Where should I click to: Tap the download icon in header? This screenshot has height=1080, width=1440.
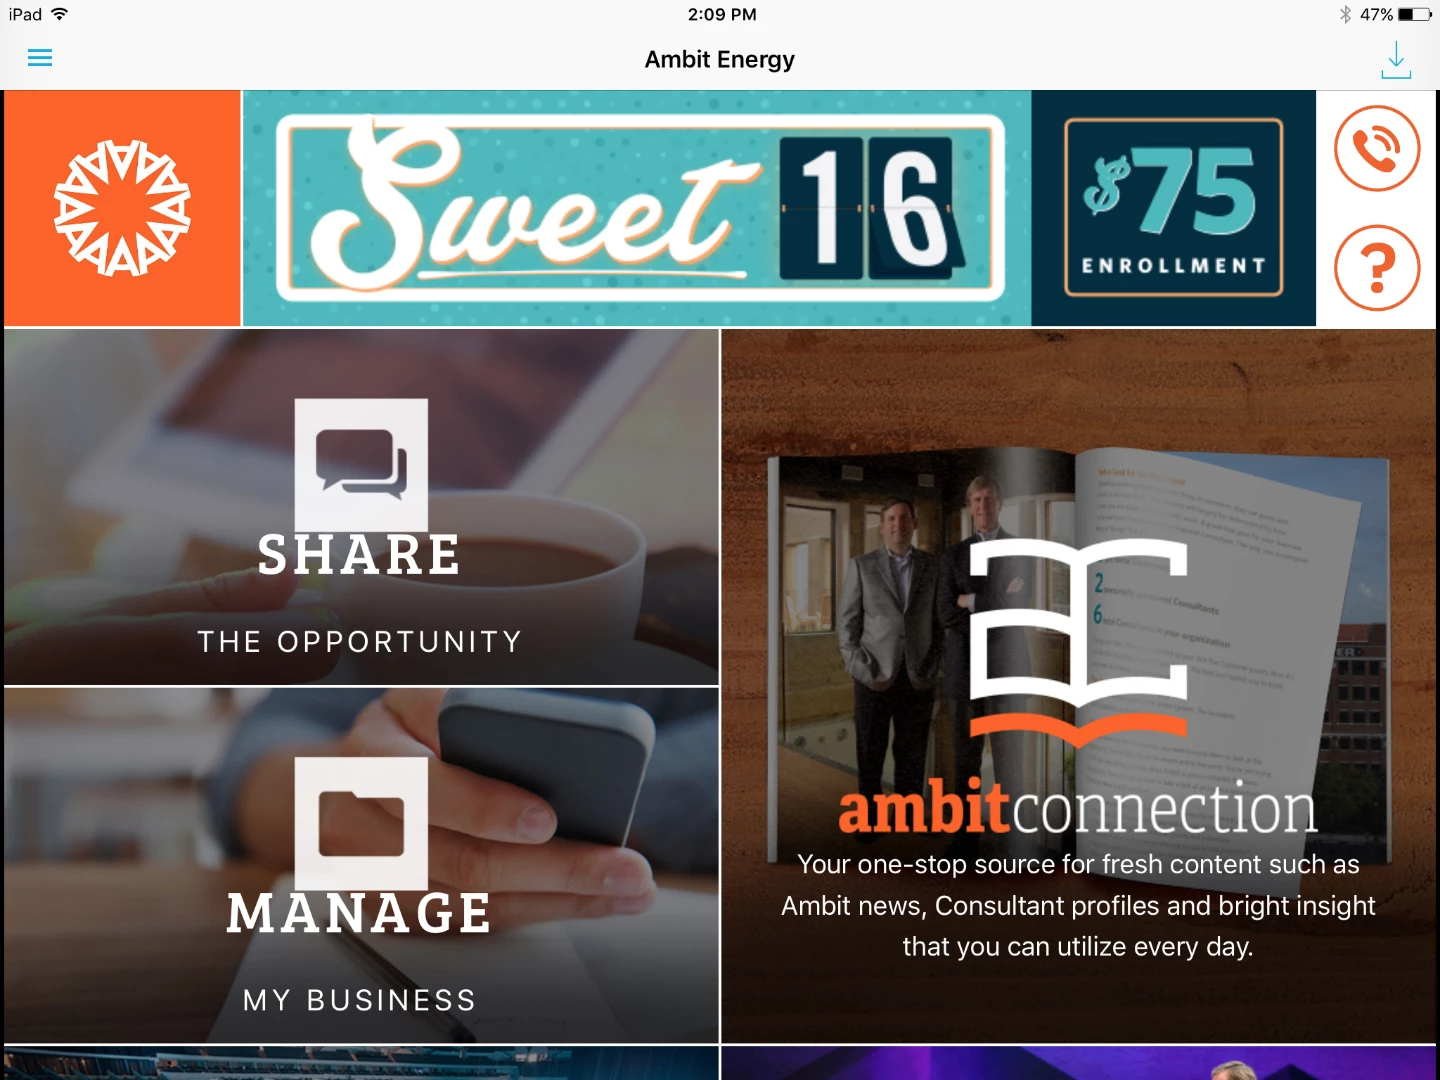point(1396,60)
